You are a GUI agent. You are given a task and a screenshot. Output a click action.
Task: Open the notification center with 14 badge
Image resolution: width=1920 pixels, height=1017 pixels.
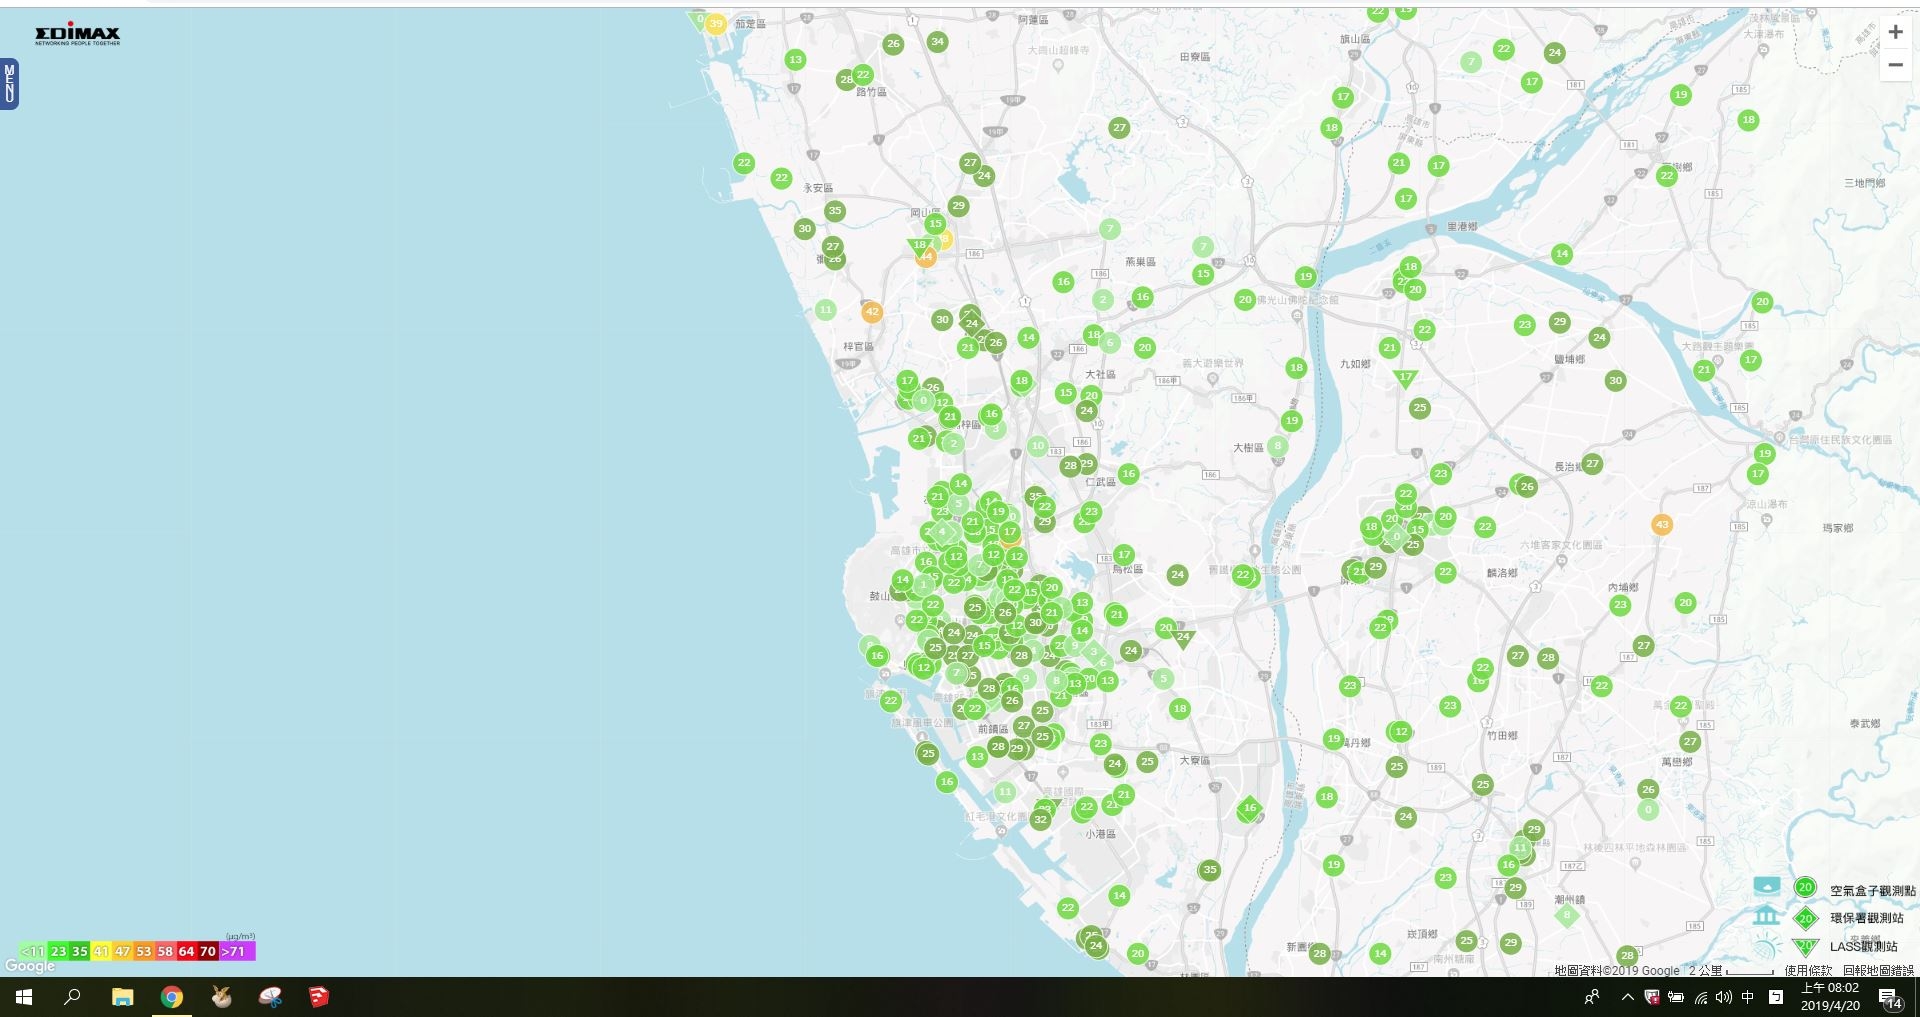pos(1889,998)
